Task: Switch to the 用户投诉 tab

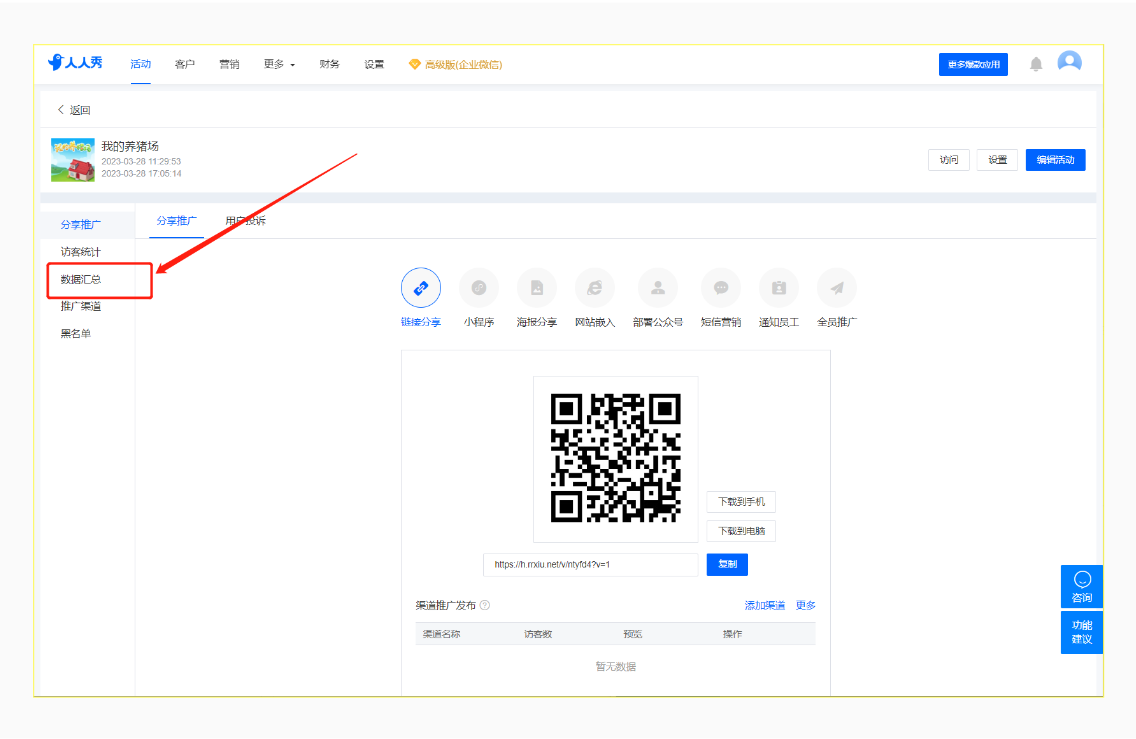Action: pos(246,221)
